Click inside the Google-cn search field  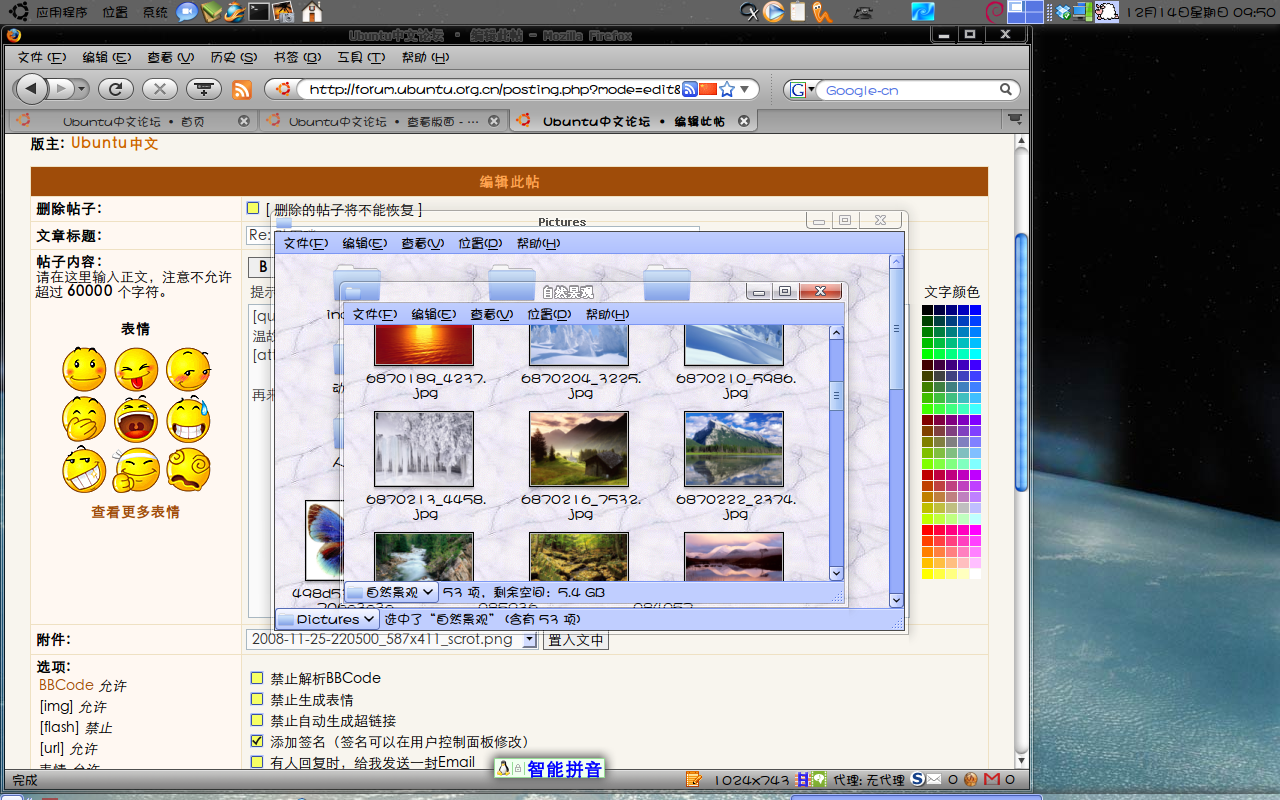(x=908, y=89)
